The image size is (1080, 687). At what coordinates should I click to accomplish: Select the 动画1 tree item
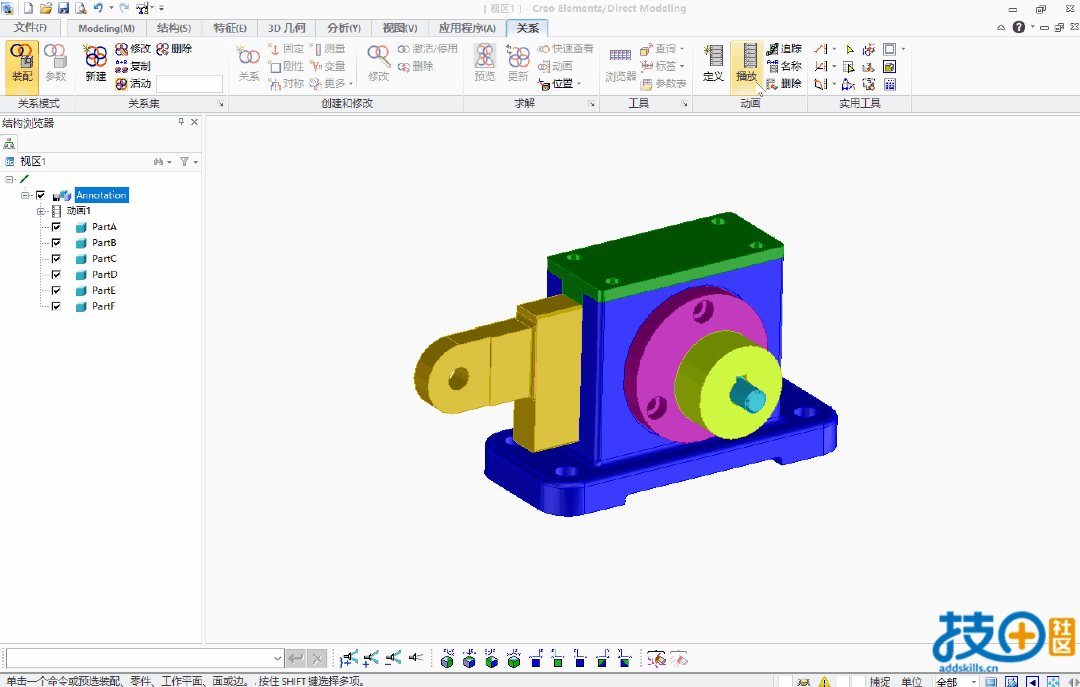[x=79, y=211]
